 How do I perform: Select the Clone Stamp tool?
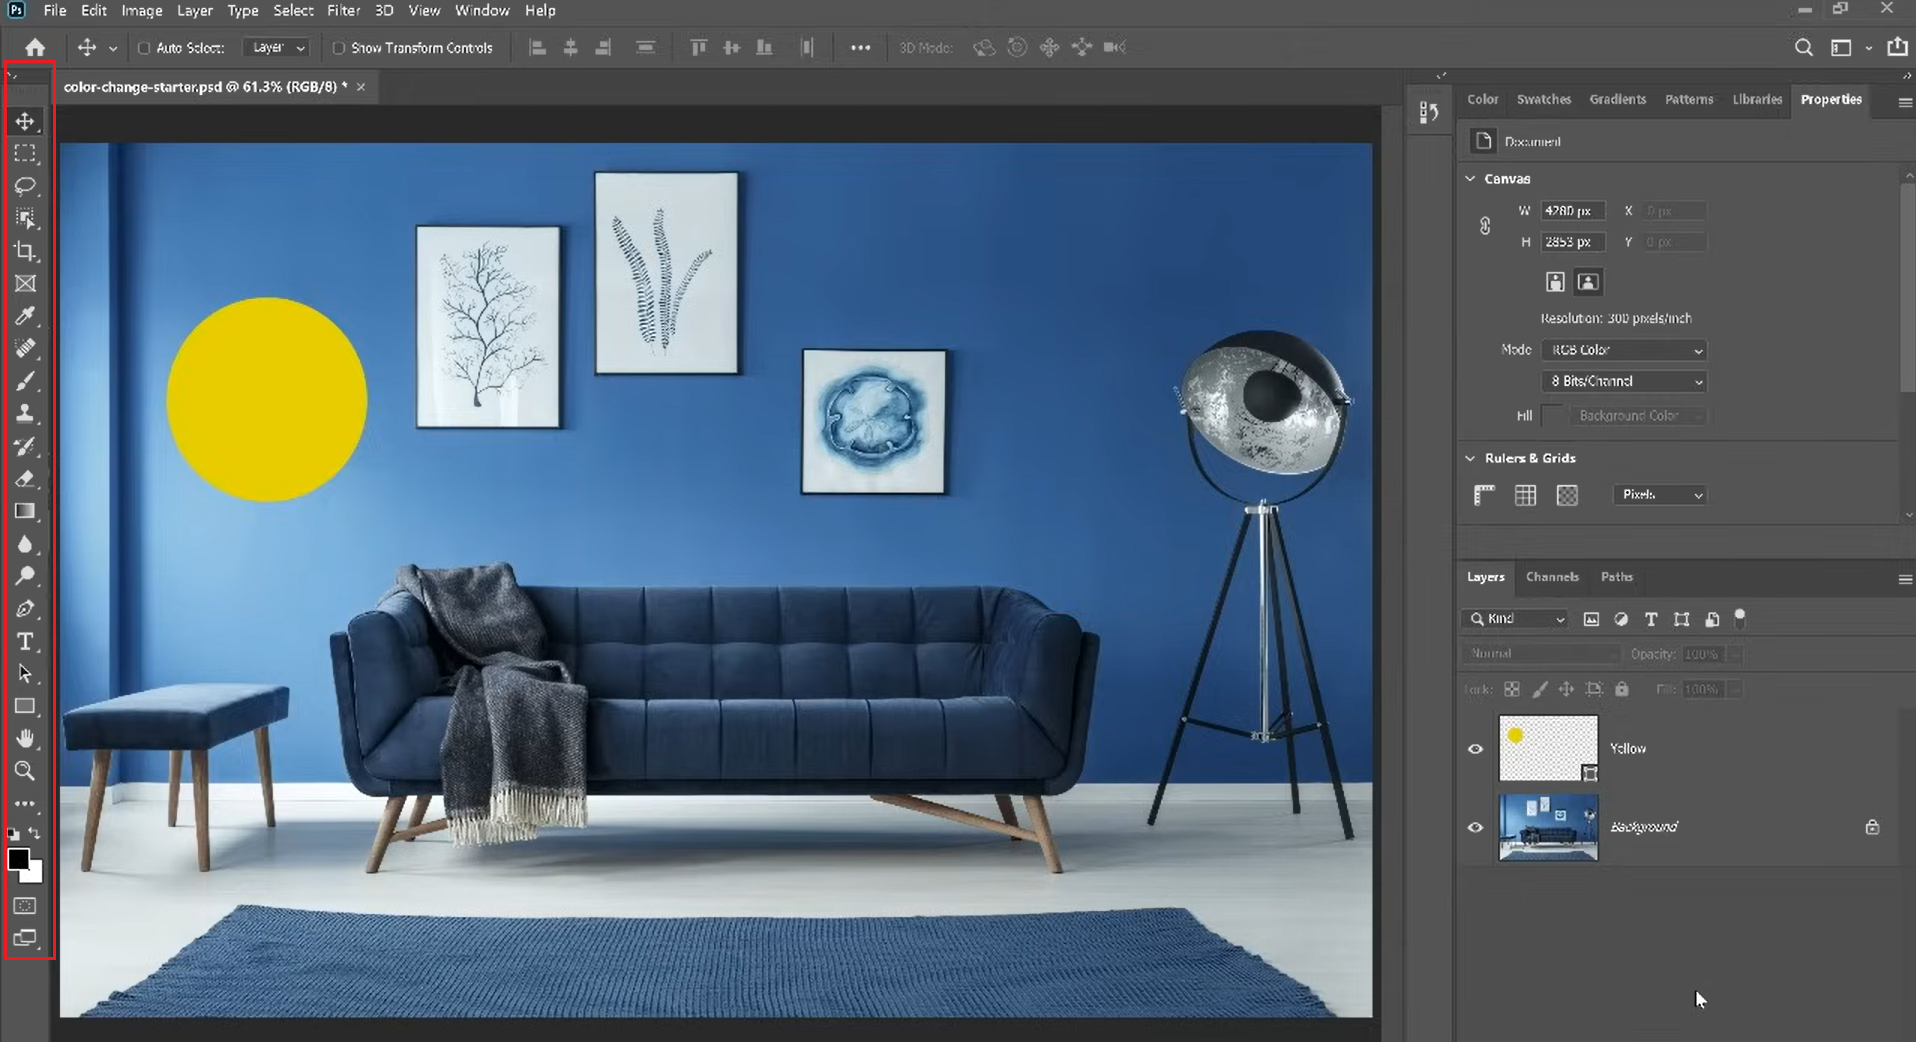(x=25, y=413)
